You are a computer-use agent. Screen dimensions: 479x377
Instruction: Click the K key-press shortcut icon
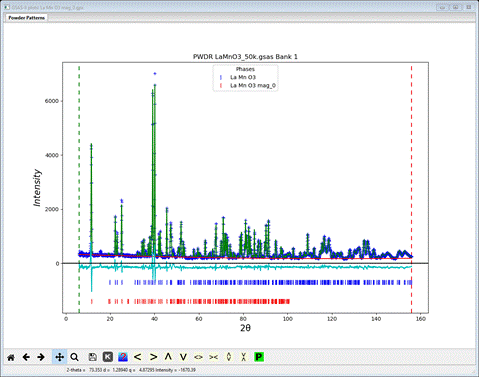[108, 357]
